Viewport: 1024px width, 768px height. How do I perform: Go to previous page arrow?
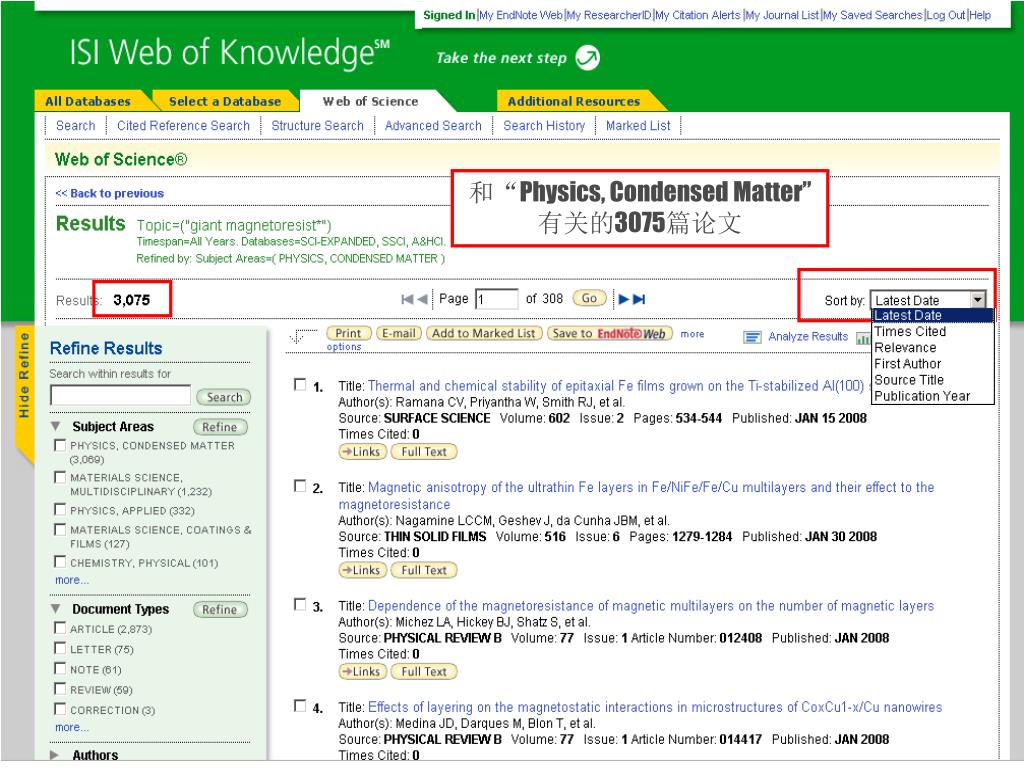click(x=423, y=299)
